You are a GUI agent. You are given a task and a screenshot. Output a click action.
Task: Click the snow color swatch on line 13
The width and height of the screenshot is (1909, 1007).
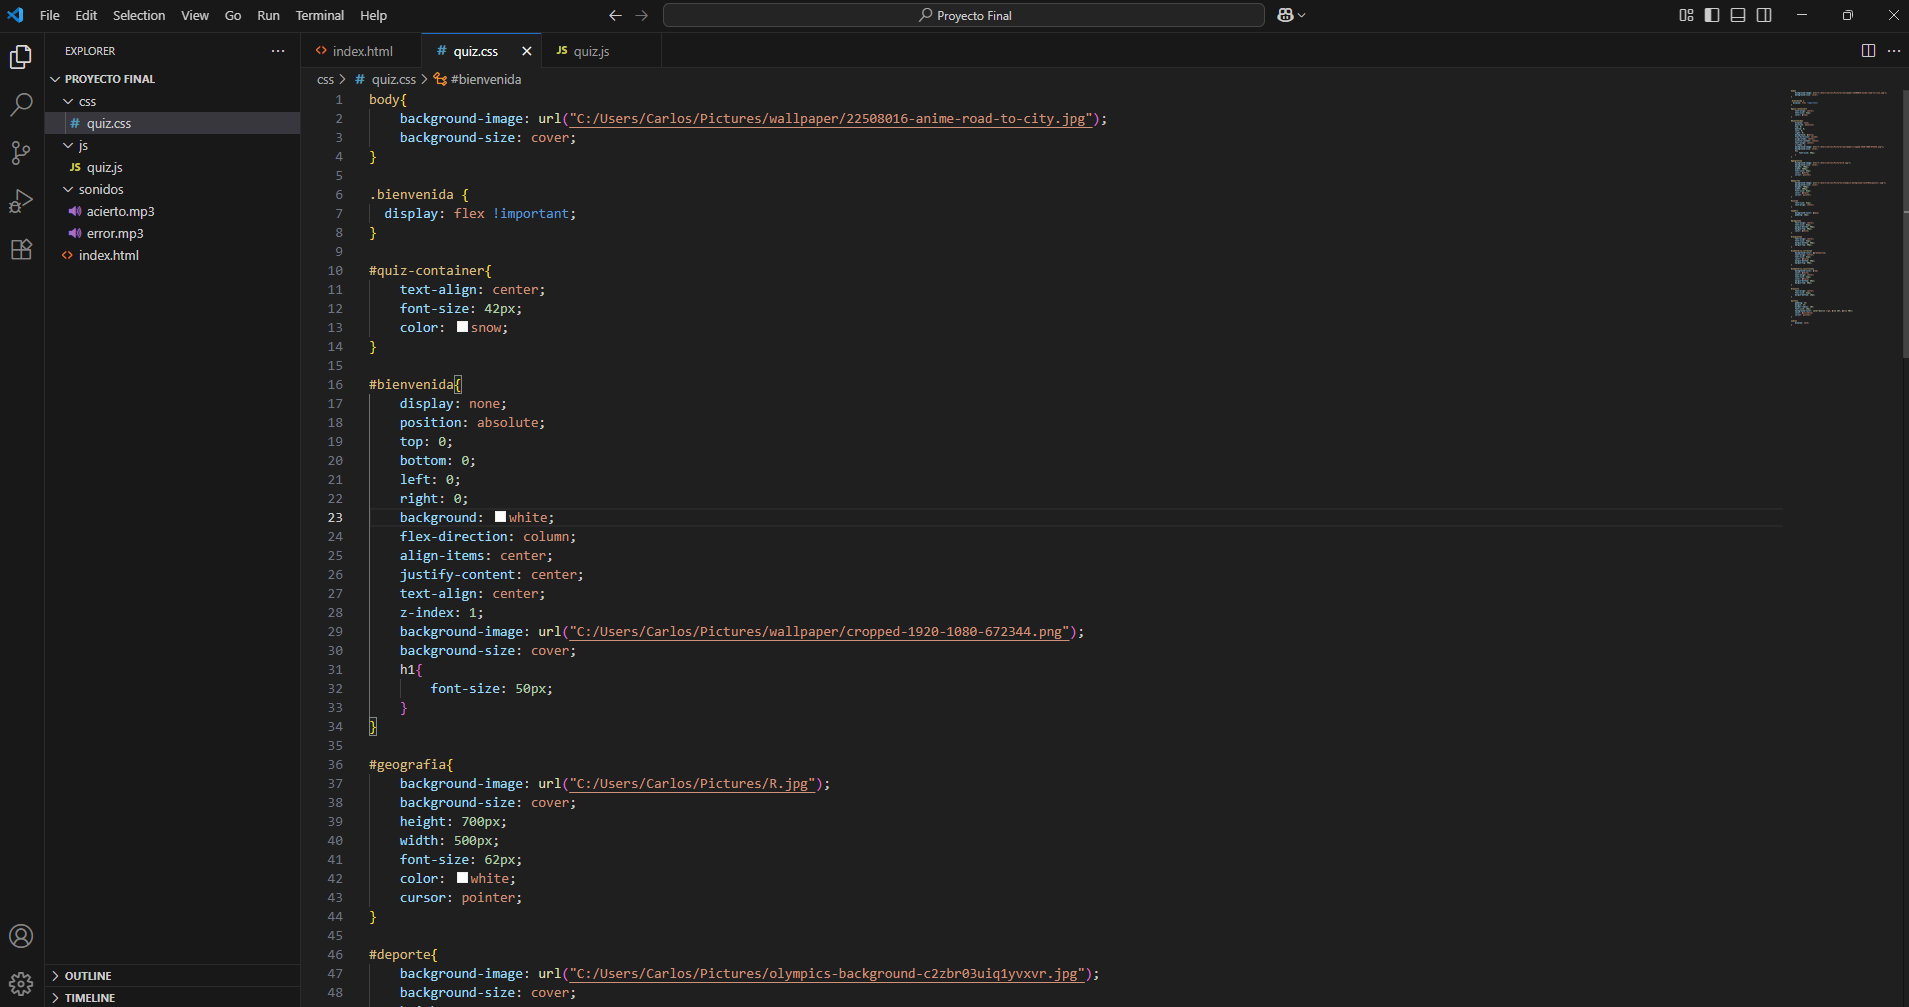coord(462,327)
